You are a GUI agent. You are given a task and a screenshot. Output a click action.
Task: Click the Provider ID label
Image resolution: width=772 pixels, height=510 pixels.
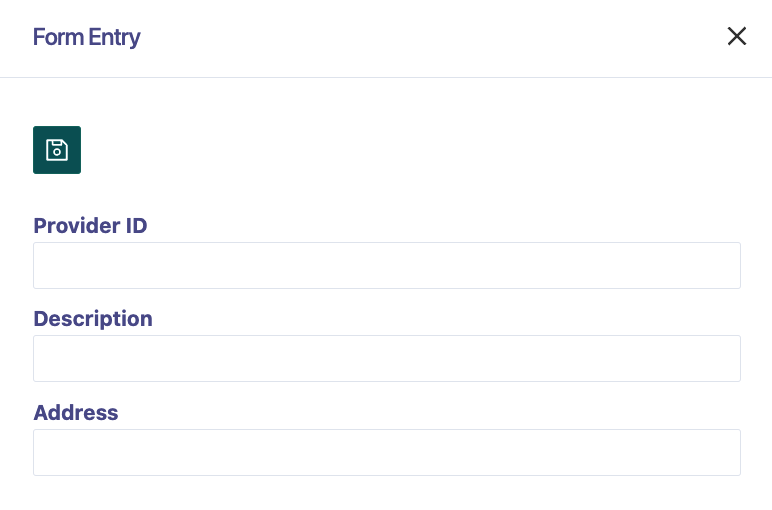click(90, 226)
